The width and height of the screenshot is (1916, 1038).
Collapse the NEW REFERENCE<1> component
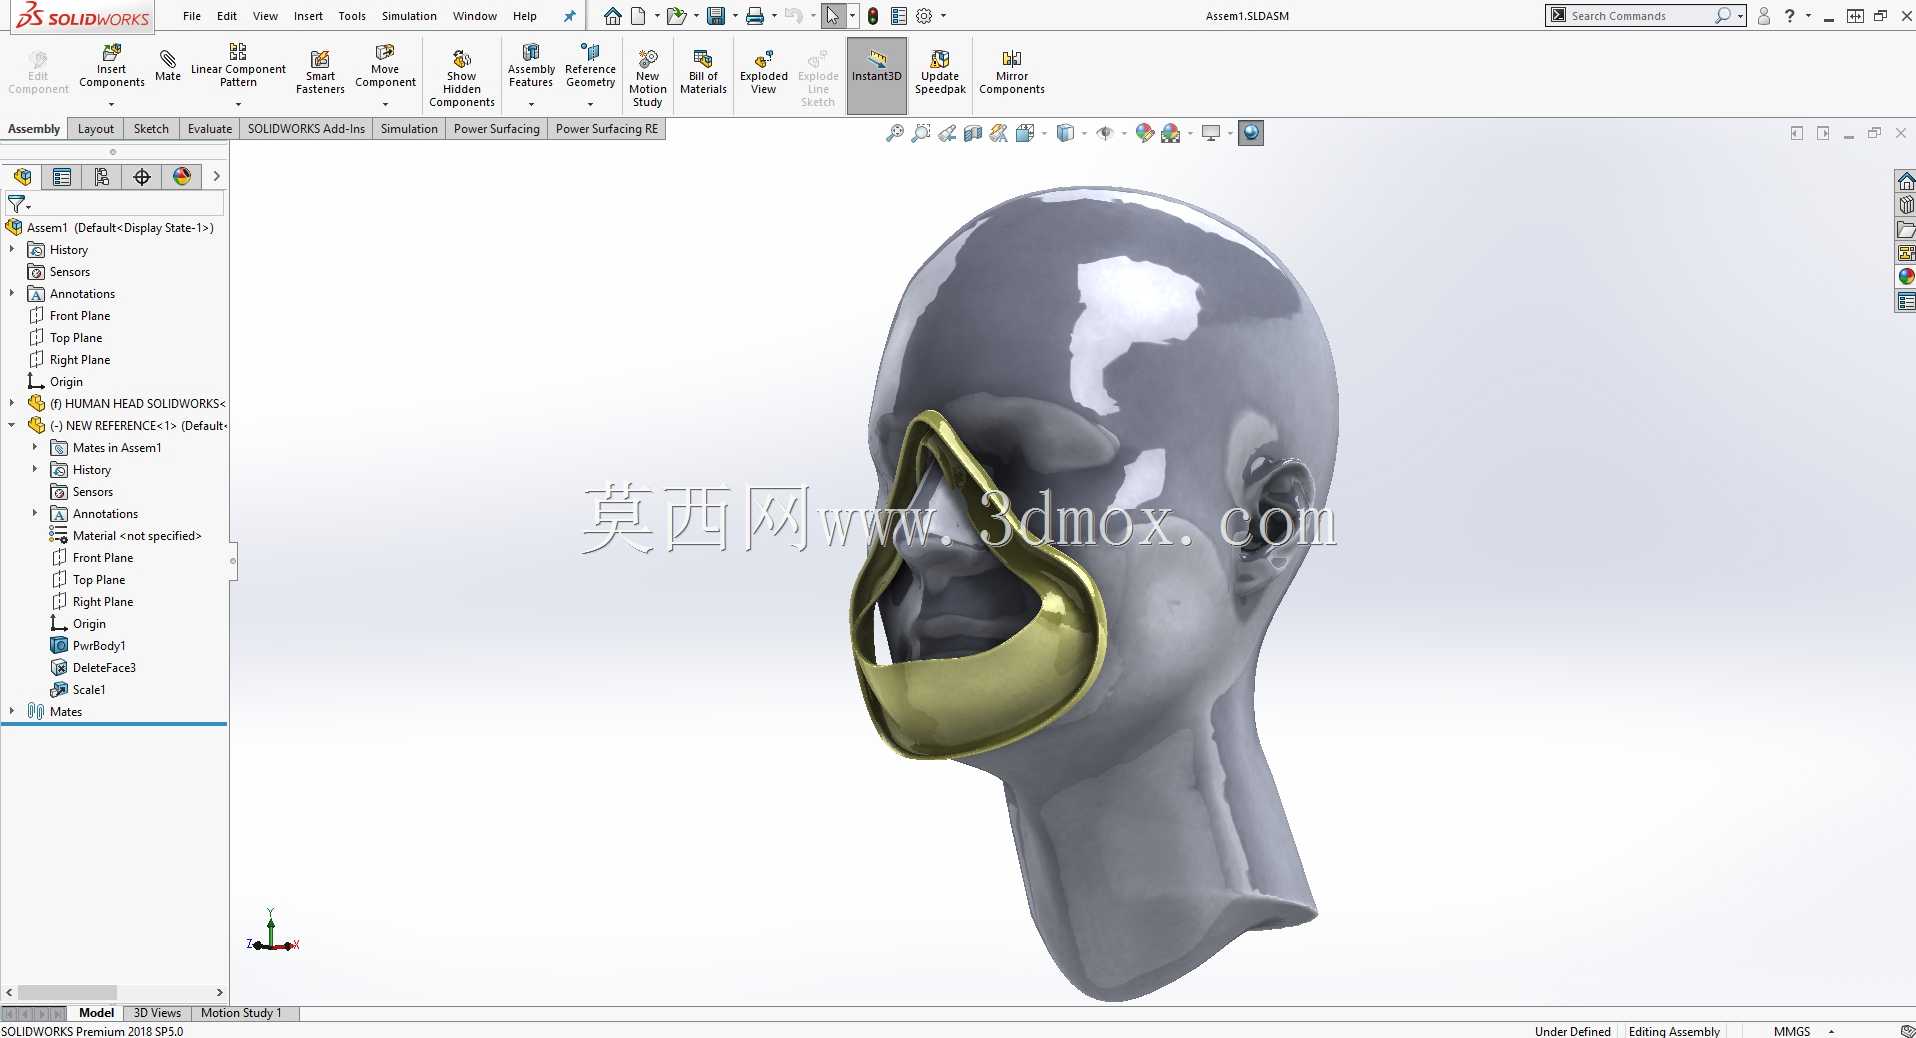12,425
